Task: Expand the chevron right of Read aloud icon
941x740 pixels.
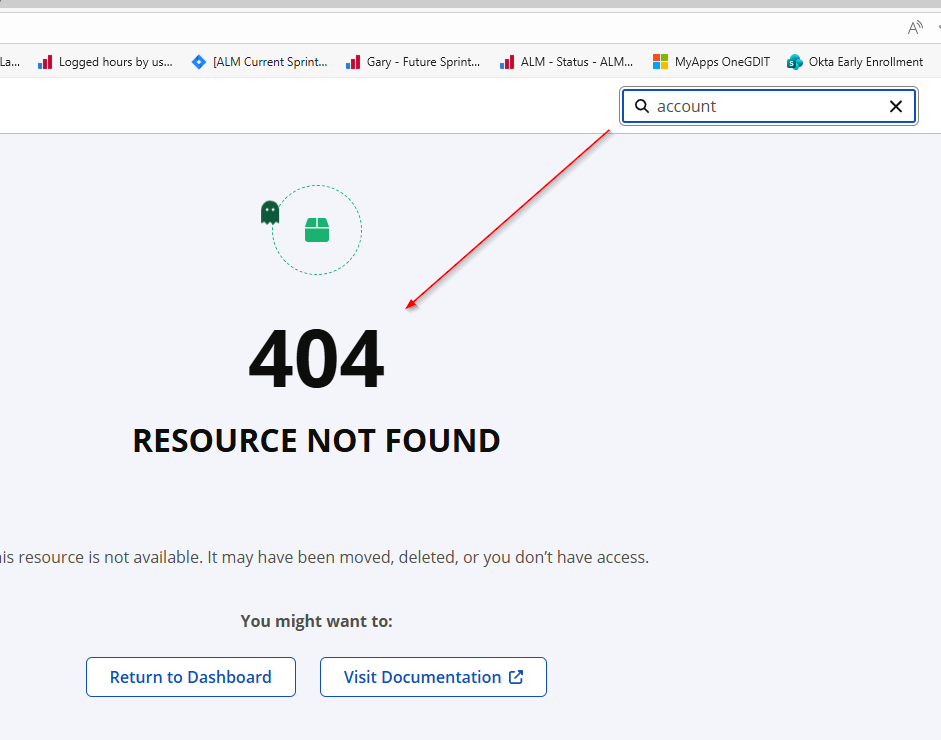Action: coord(937,28)
